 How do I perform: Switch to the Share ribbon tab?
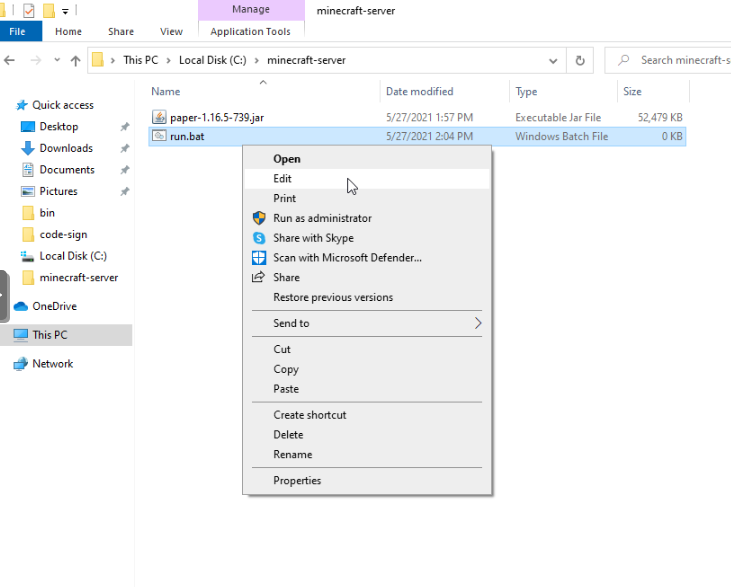[121, 32]
